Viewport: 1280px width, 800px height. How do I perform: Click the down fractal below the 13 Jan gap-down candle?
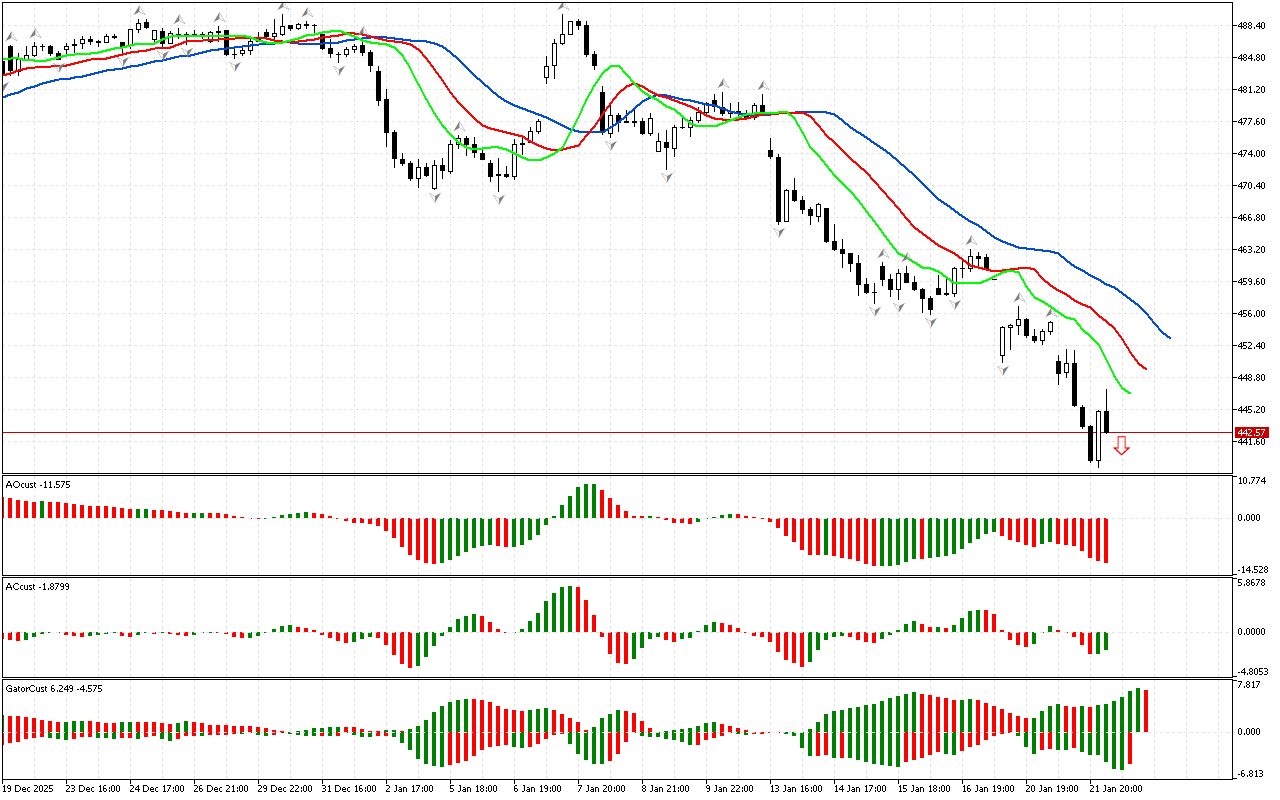[x=777, y=231]
